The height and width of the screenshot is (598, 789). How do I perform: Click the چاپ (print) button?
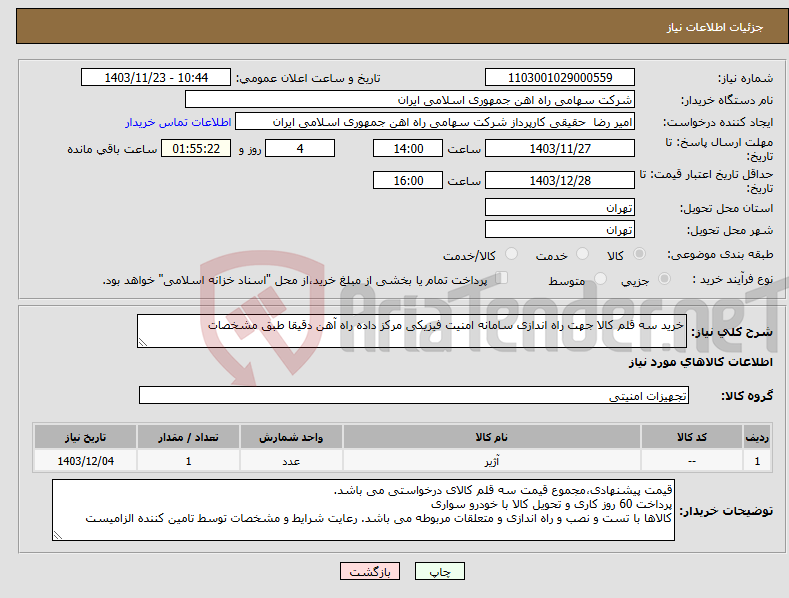439,572
